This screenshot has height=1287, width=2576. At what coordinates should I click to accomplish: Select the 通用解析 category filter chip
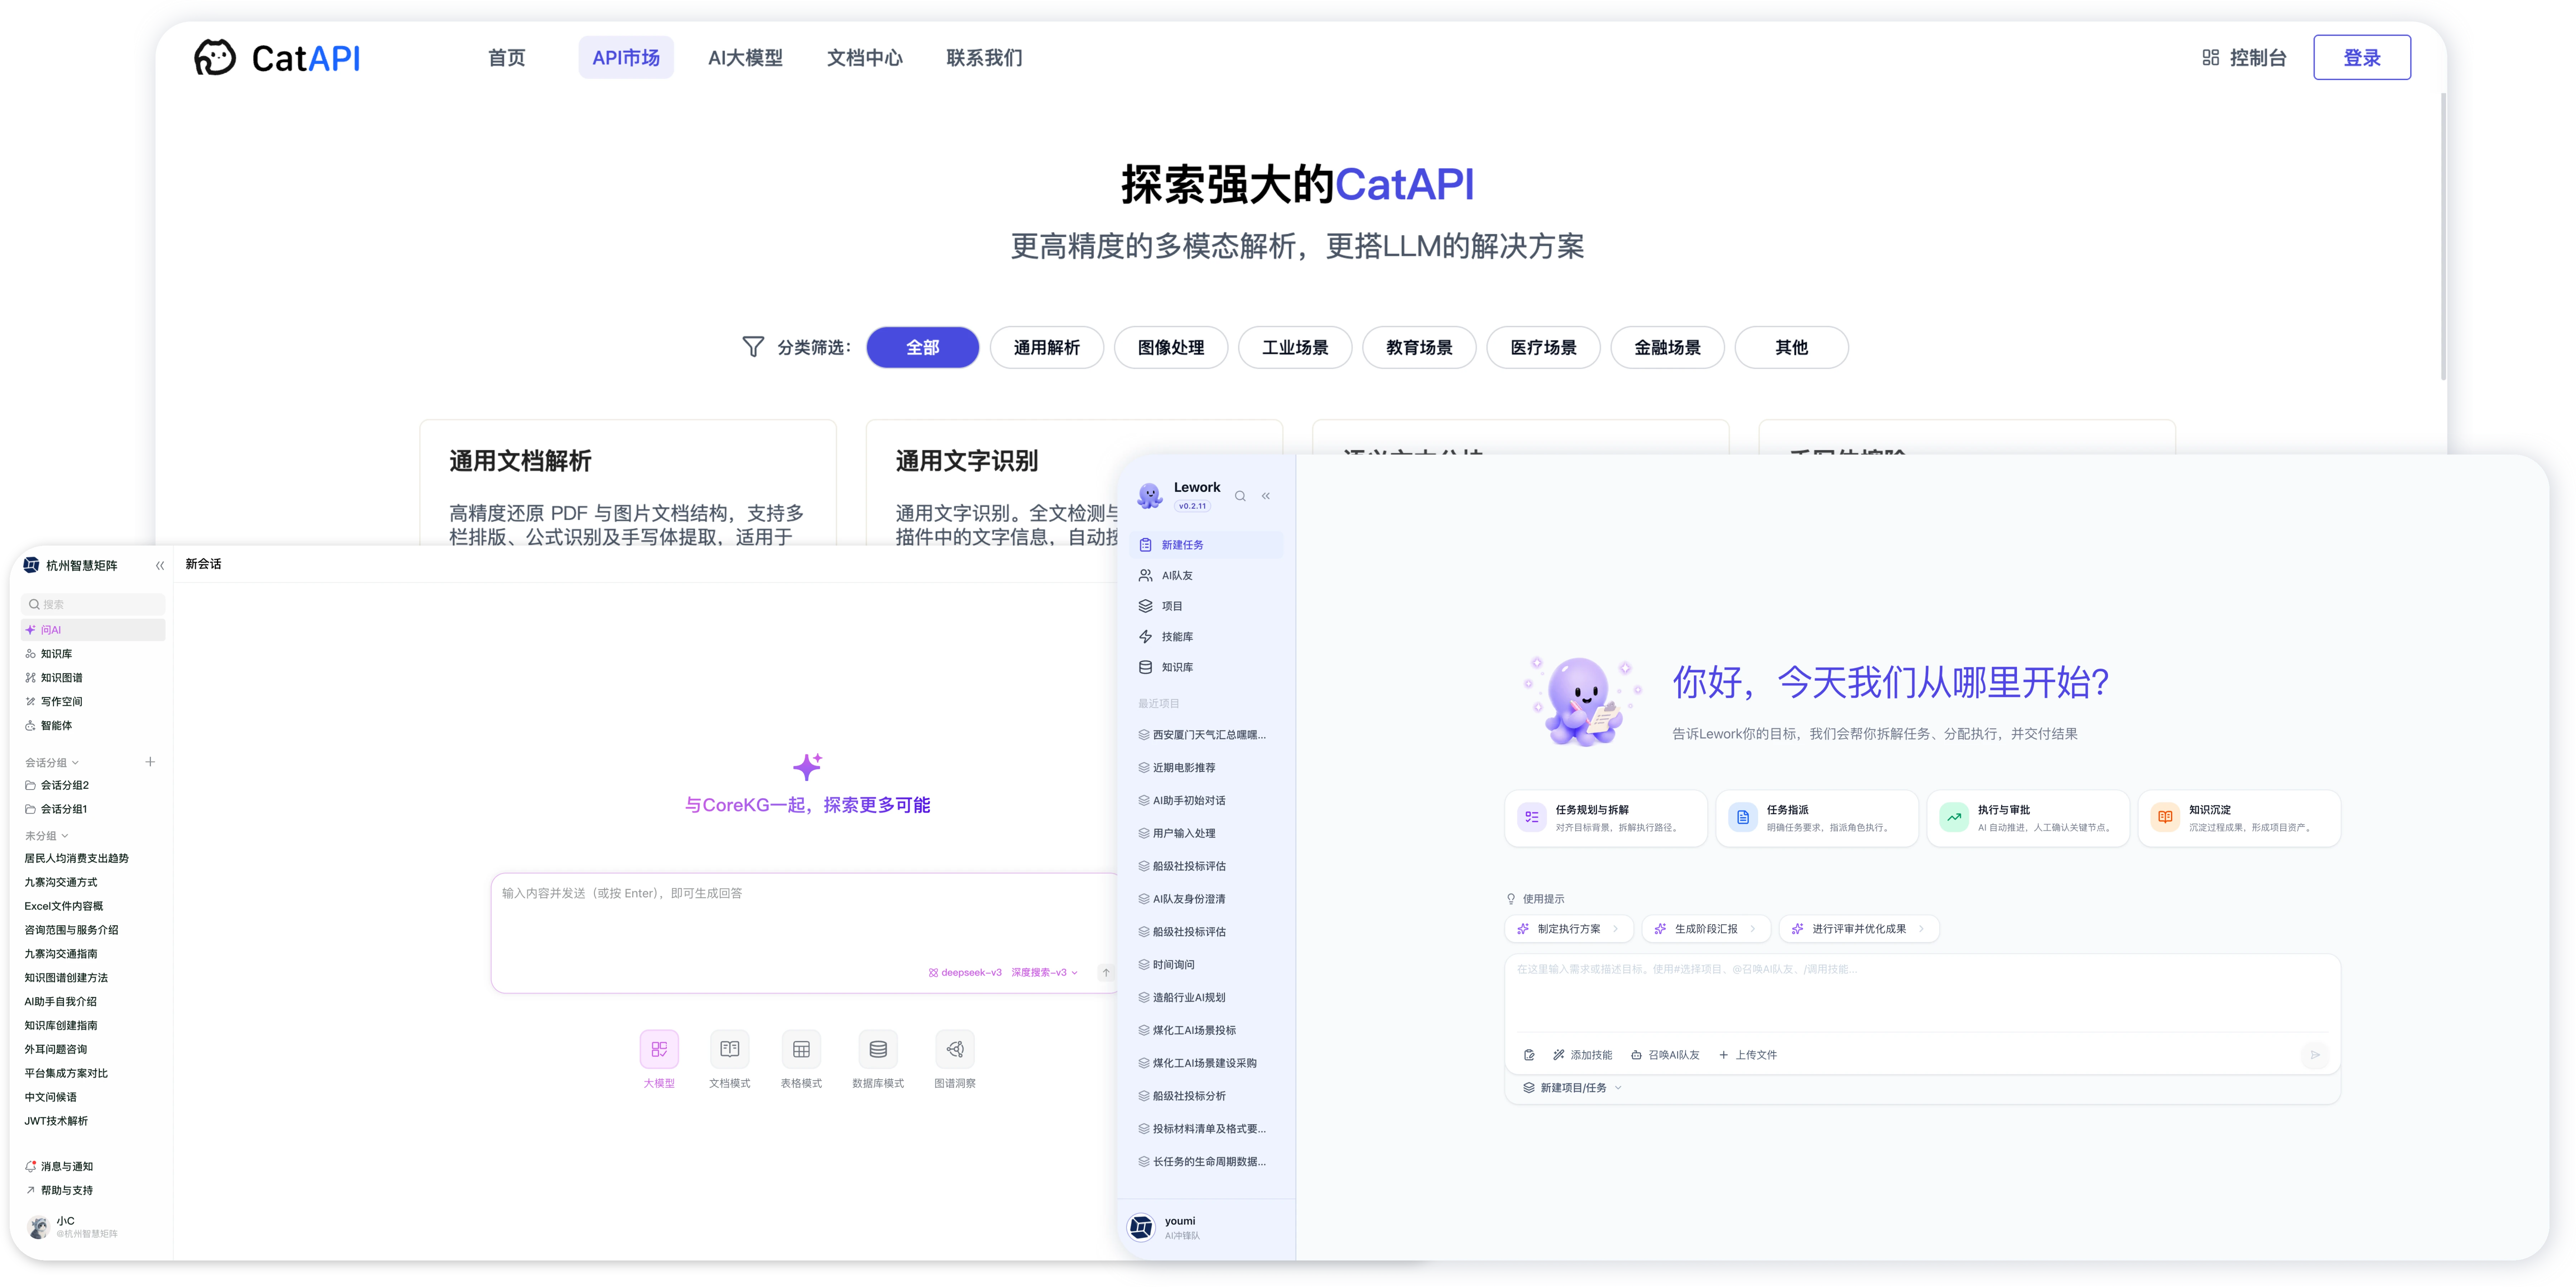[1047, 347]
